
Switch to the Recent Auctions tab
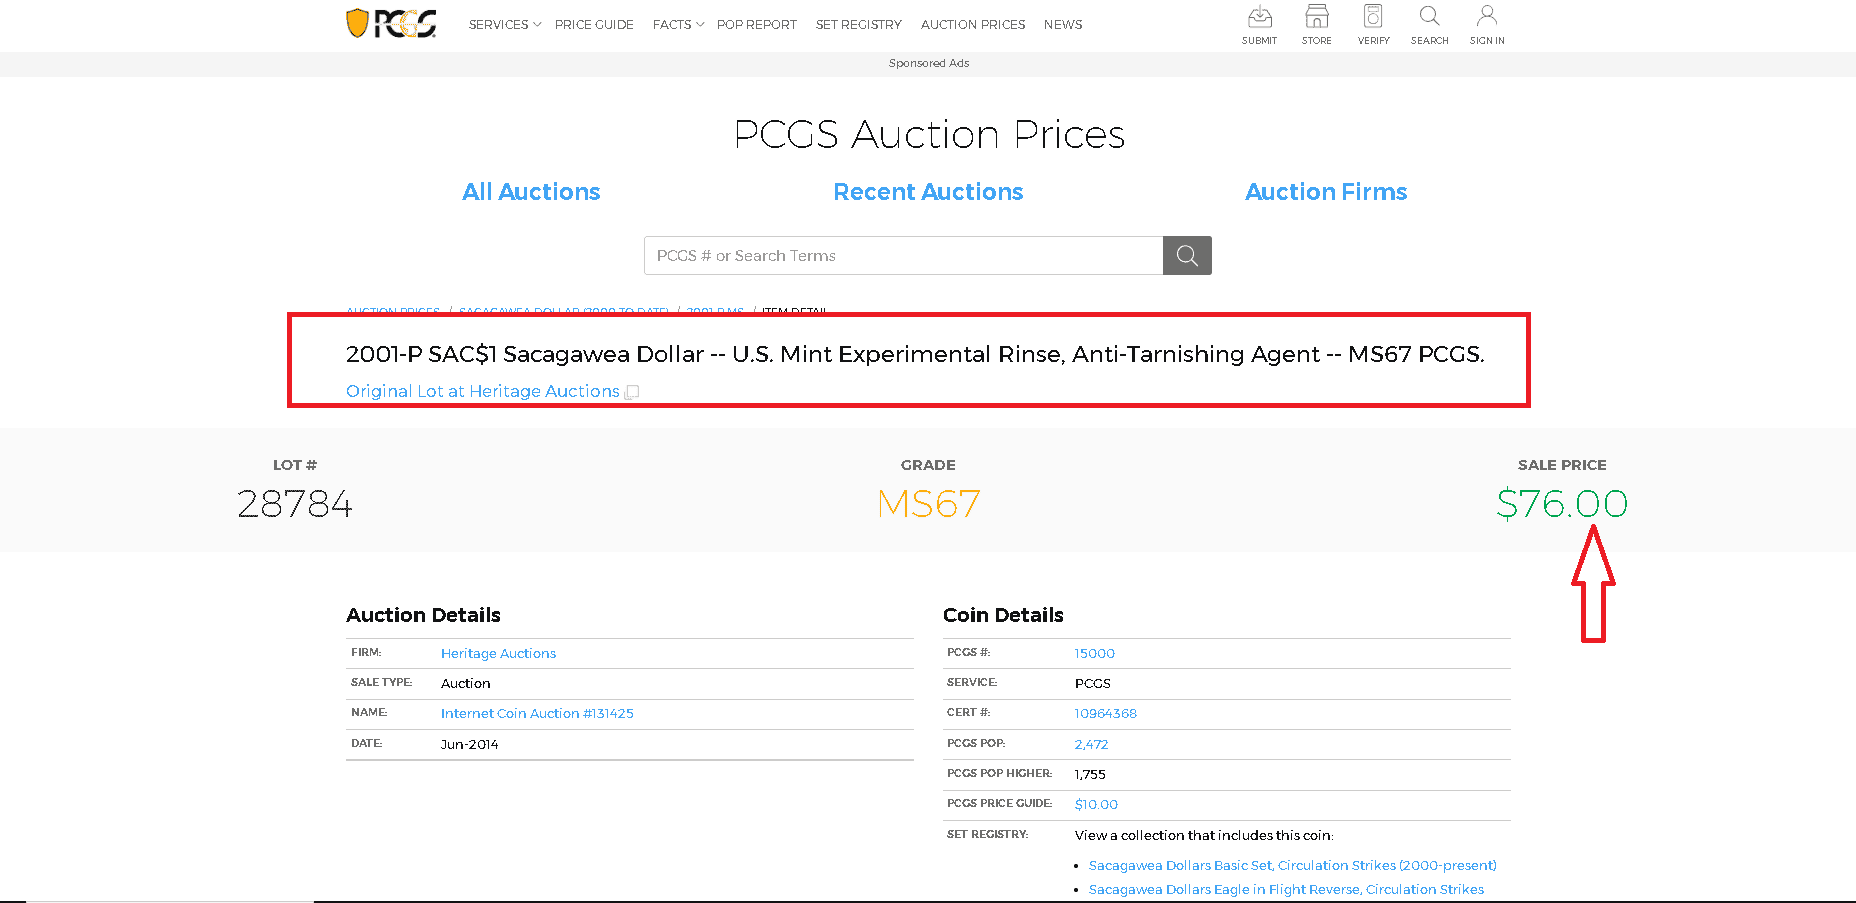[x=928, y=192]
